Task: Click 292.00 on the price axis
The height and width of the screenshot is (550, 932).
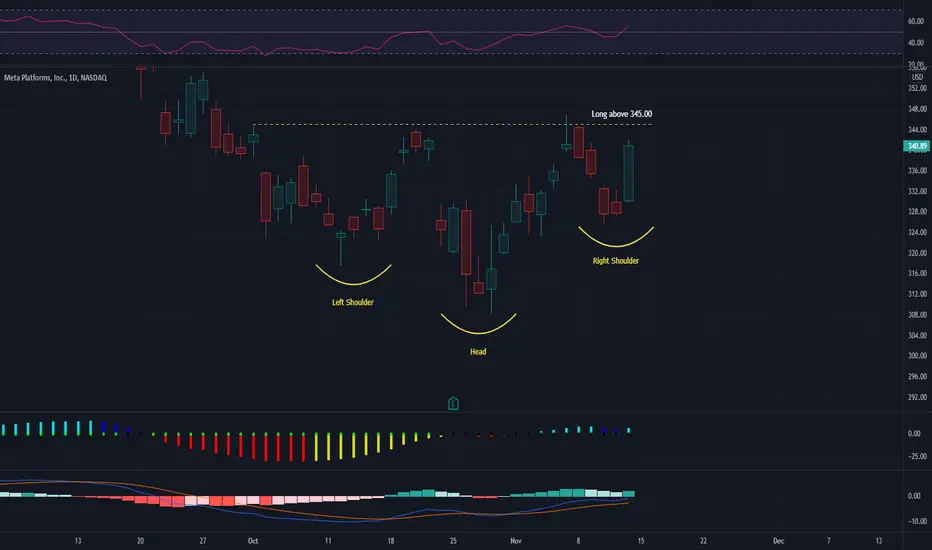Action: pos(917,397)
